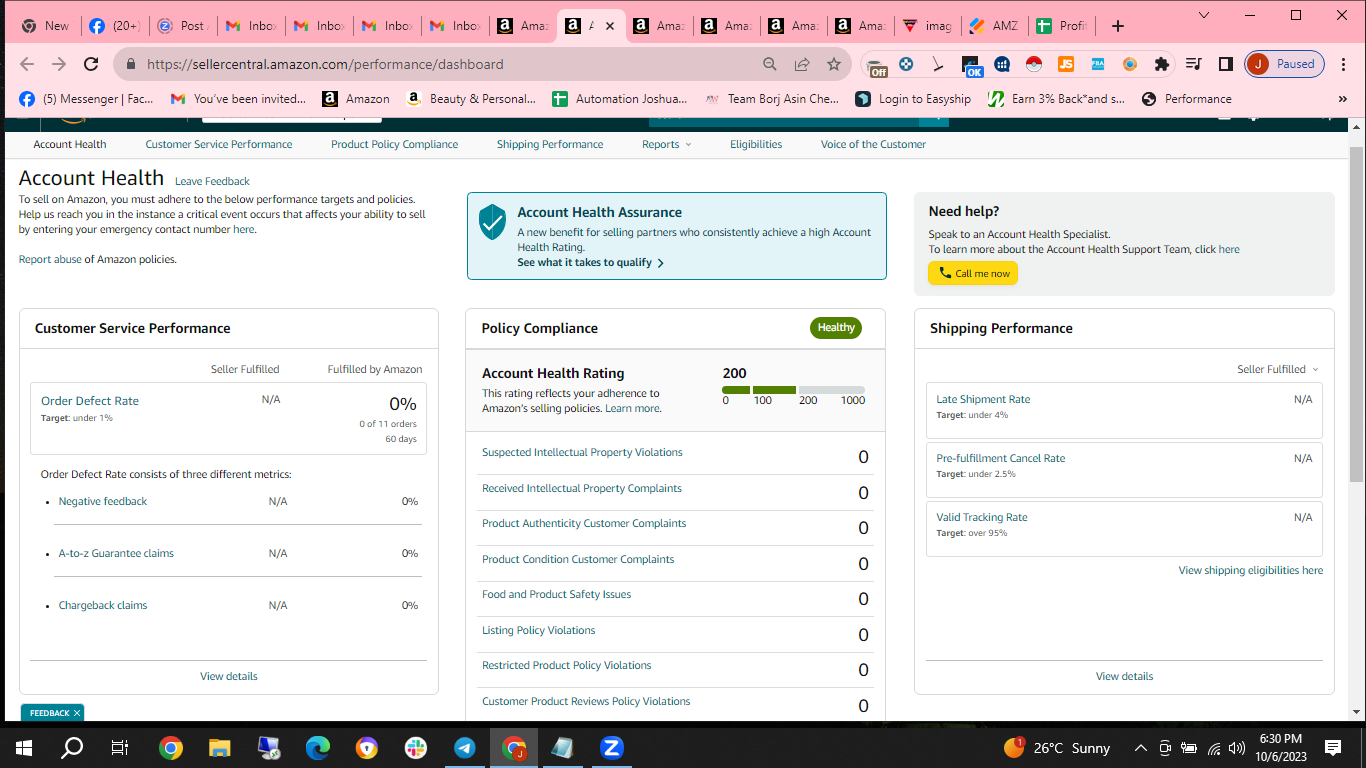Open the media control music icon
The width and height of the screenshot is (1366, 768).
pyautogui.click(x=1193, y=64)
